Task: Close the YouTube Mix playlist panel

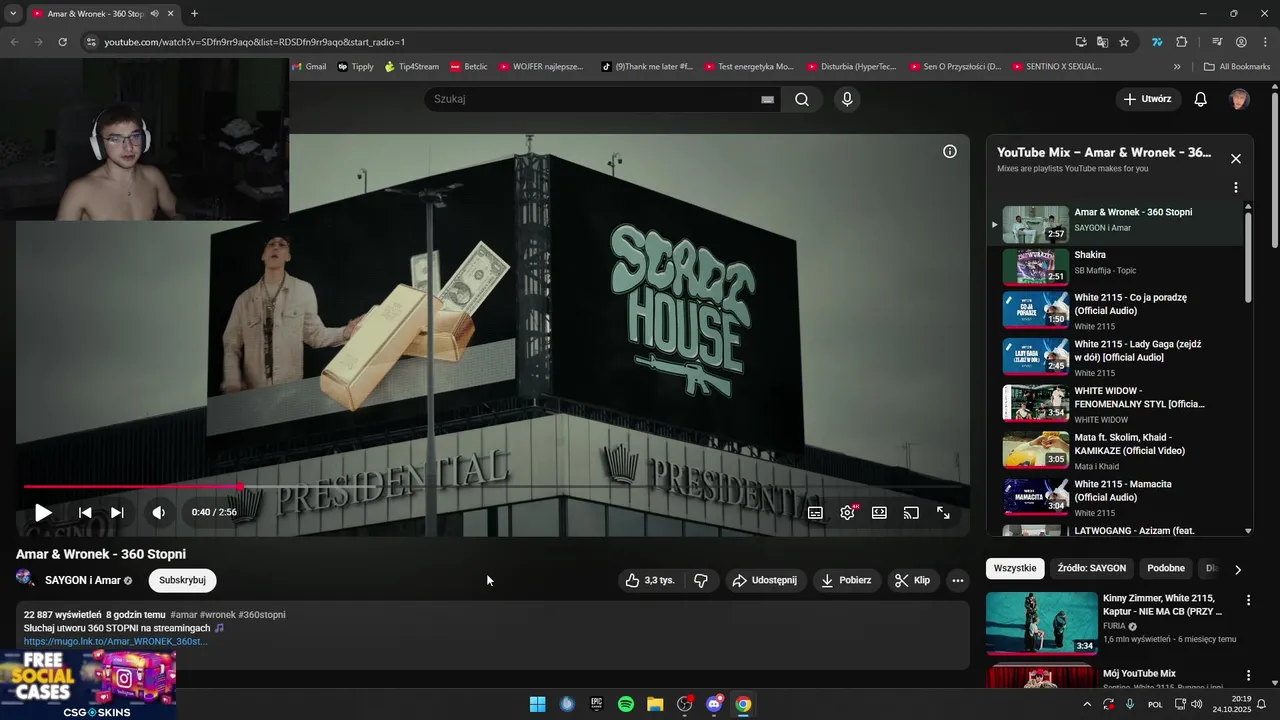Action: (x=1236, y=159)
